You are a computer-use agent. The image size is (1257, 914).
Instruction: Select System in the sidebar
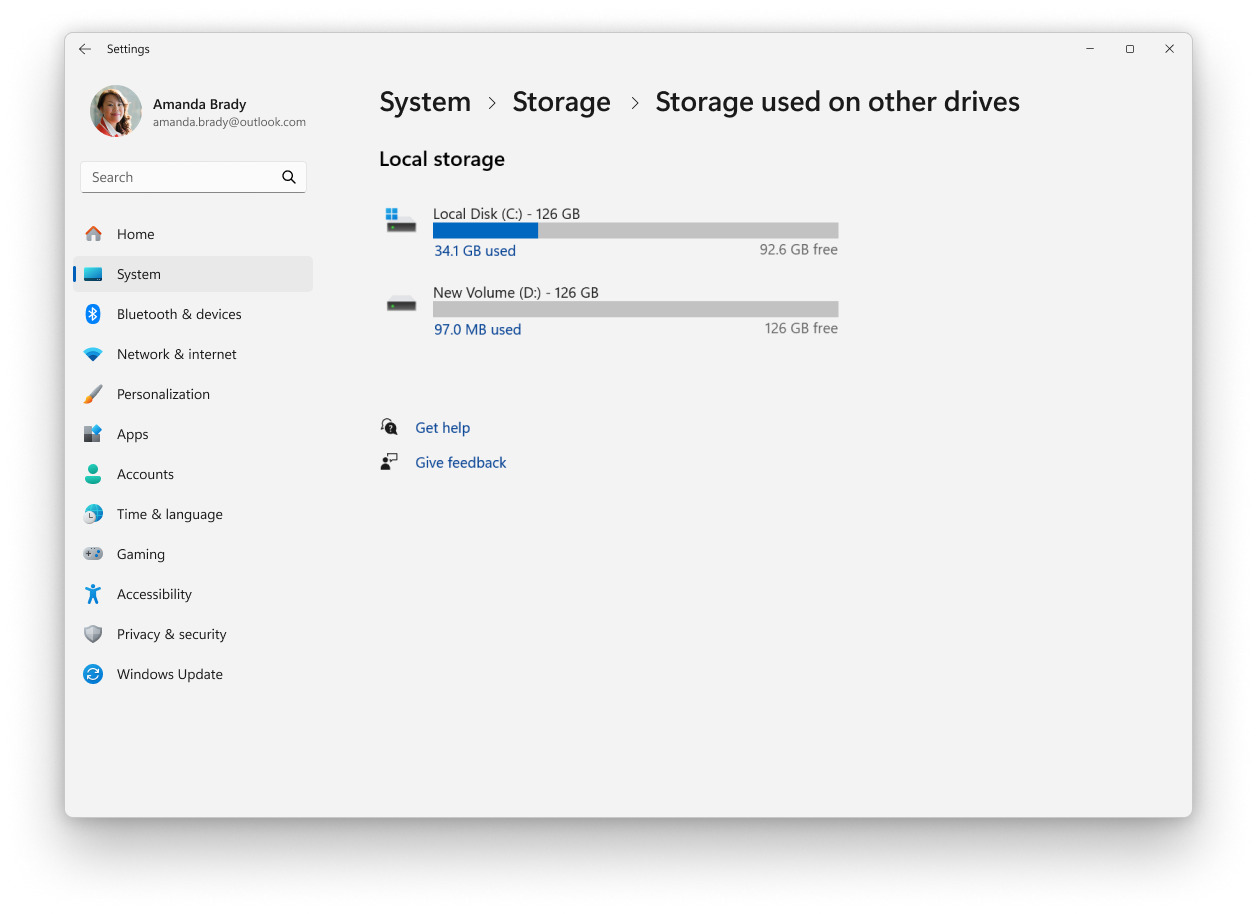point(193,274)
